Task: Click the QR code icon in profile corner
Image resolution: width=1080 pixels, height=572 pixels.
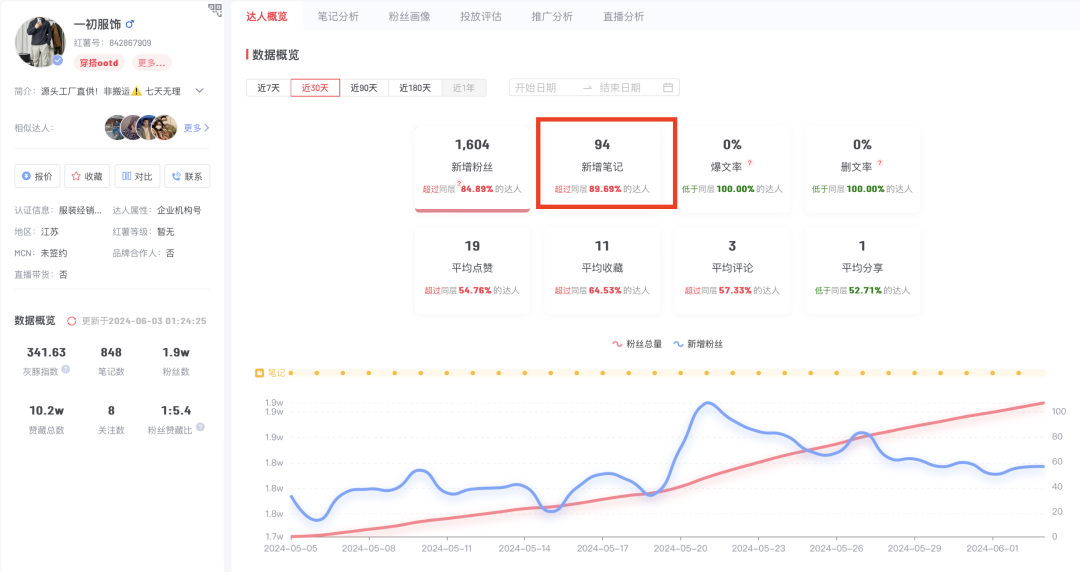Action: (215, 10)
